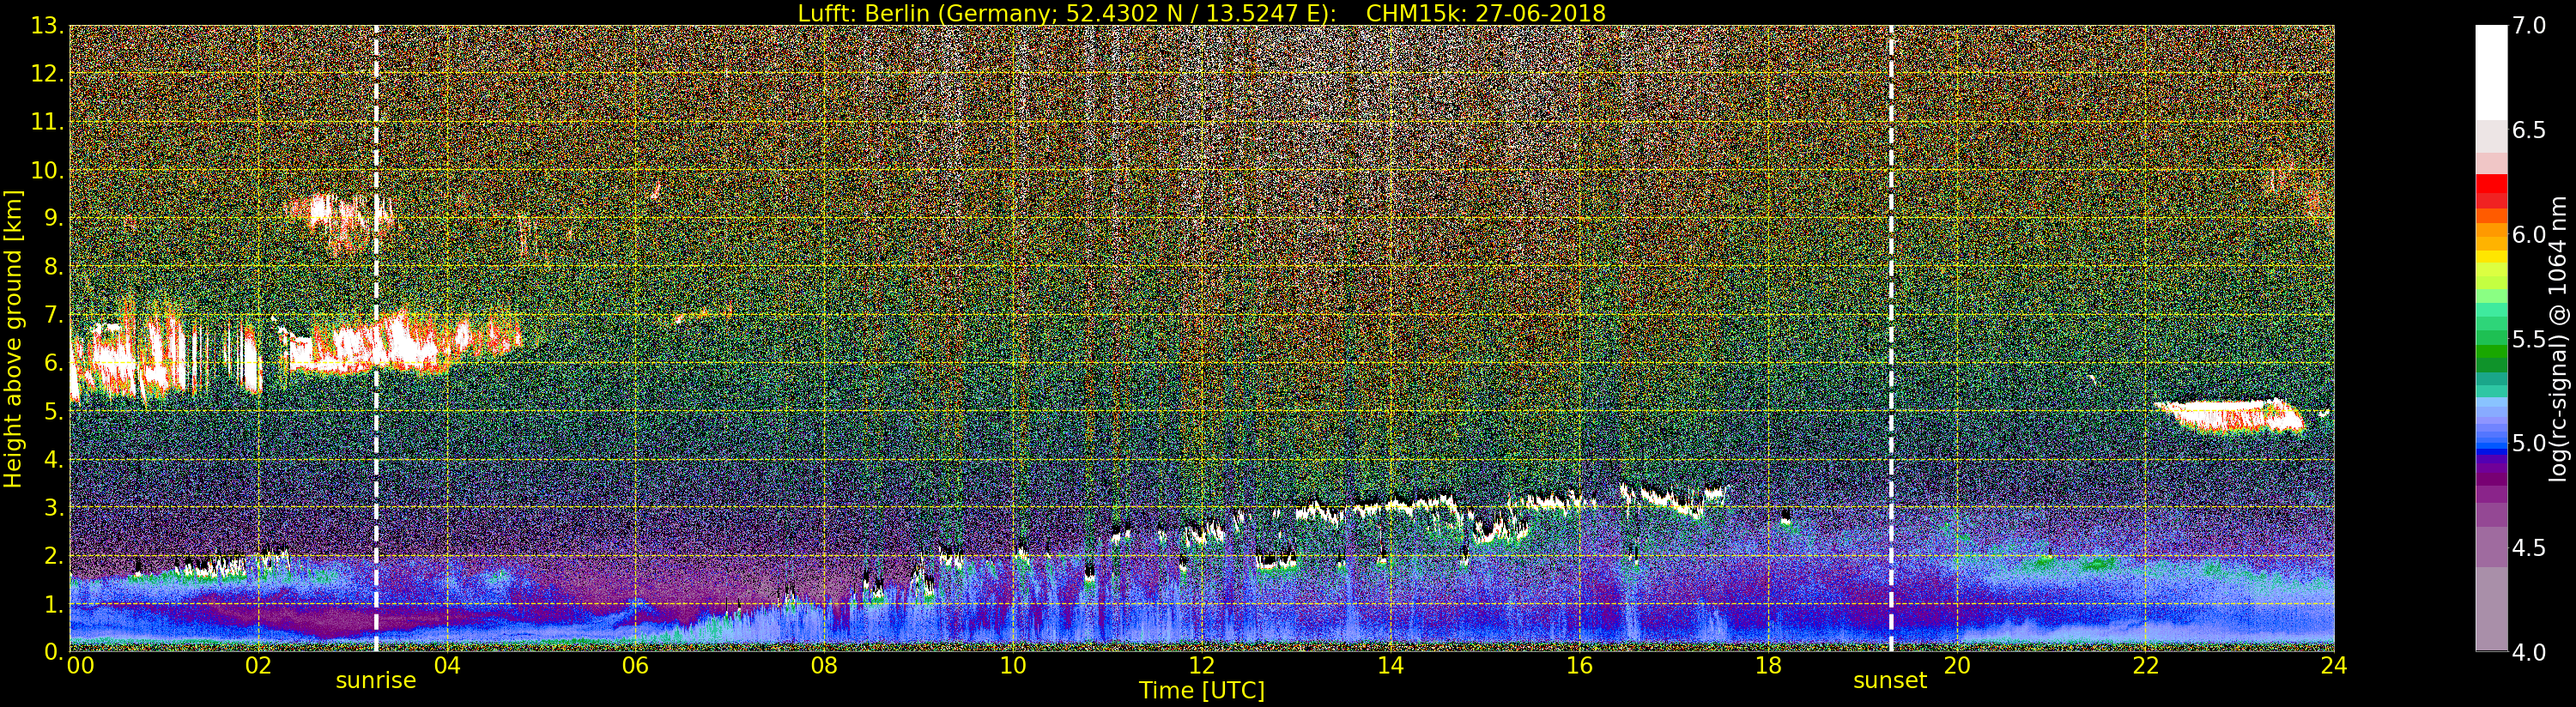Click the y-axis tick label '12.'

[x=48, y=74]
